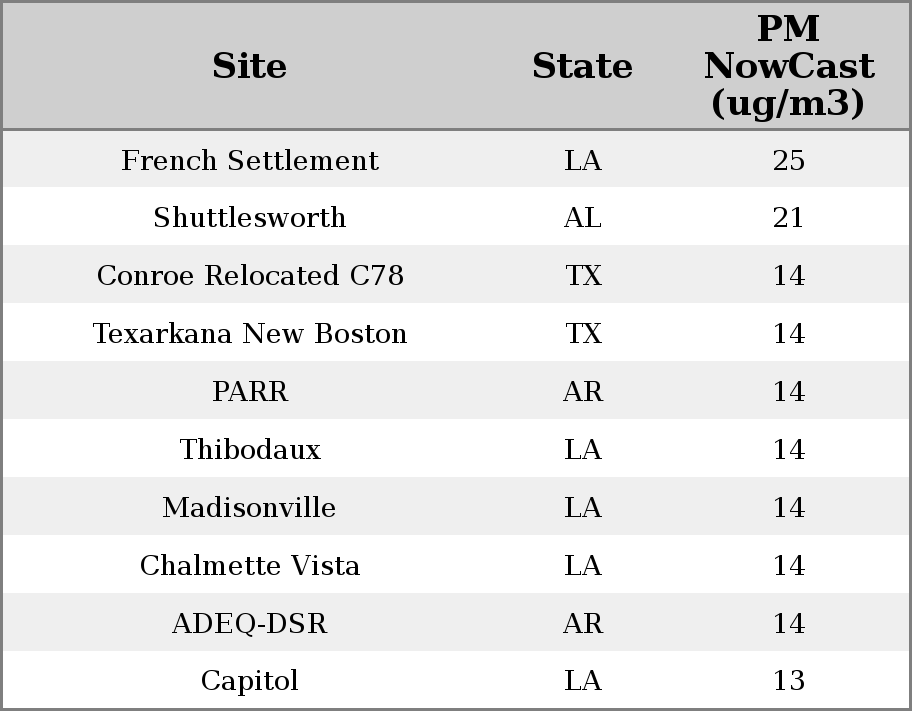Screen dimensions: 912x711
Task: Click the AR state cell for PARR
Action: (582, 391)
